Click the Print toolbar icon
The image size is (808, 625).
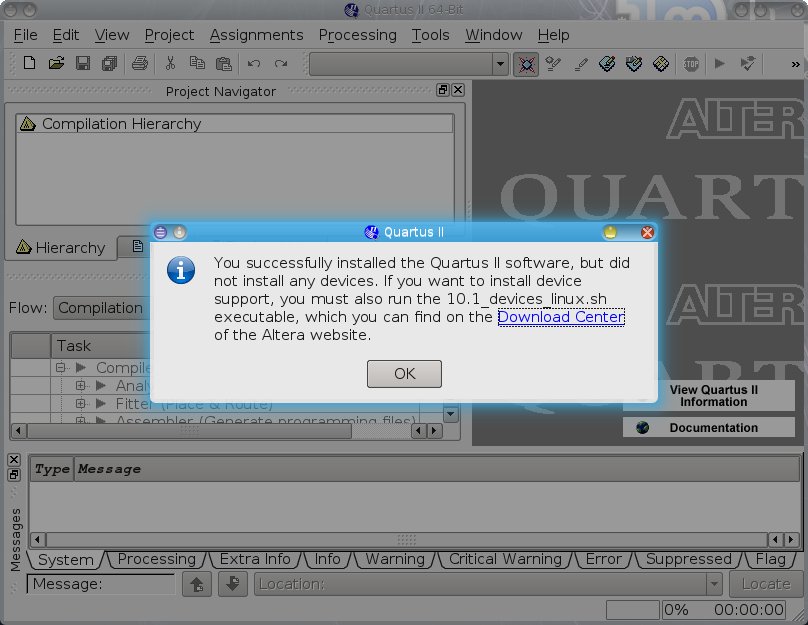click(x=140, y=64)
